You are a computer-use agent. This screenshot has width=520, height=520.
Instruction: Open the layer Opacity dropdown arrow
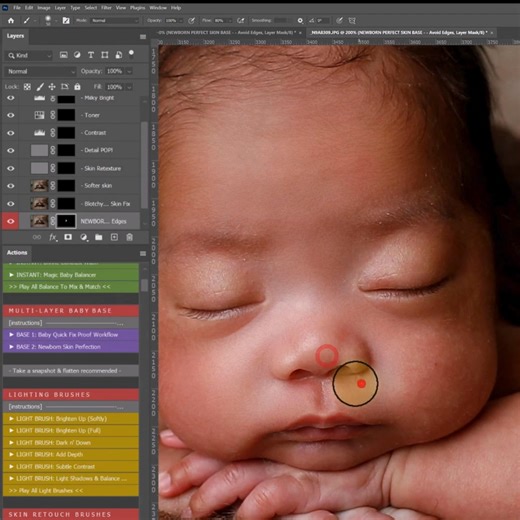tap(129, 71)
